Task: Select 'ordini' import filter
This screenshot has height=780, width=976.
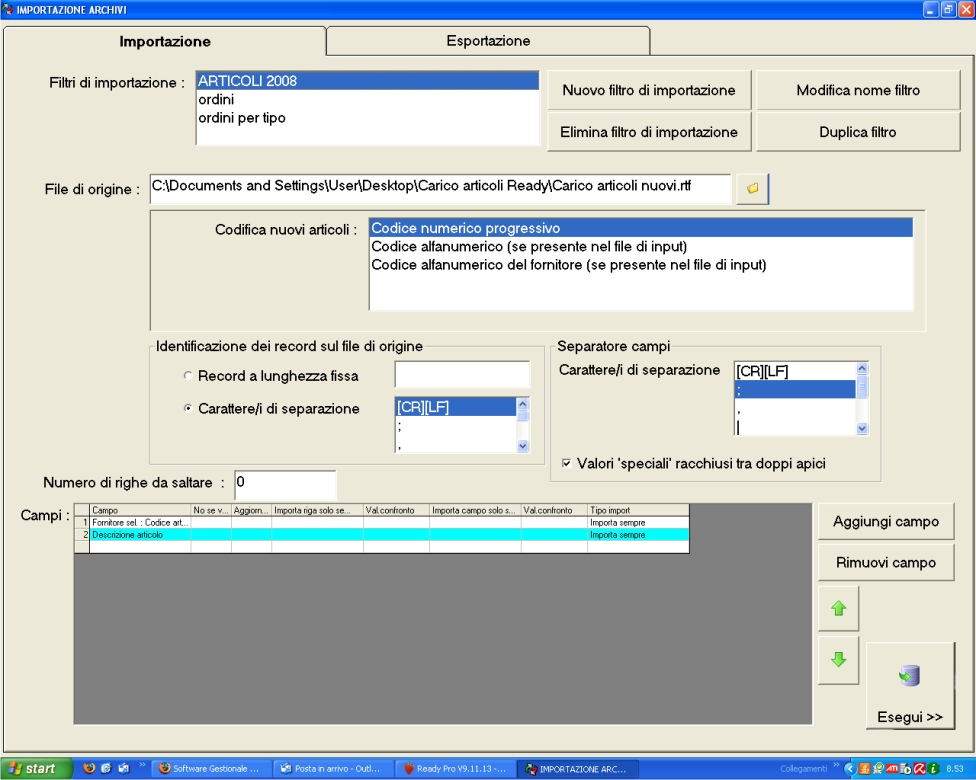Action: [367, 100]
